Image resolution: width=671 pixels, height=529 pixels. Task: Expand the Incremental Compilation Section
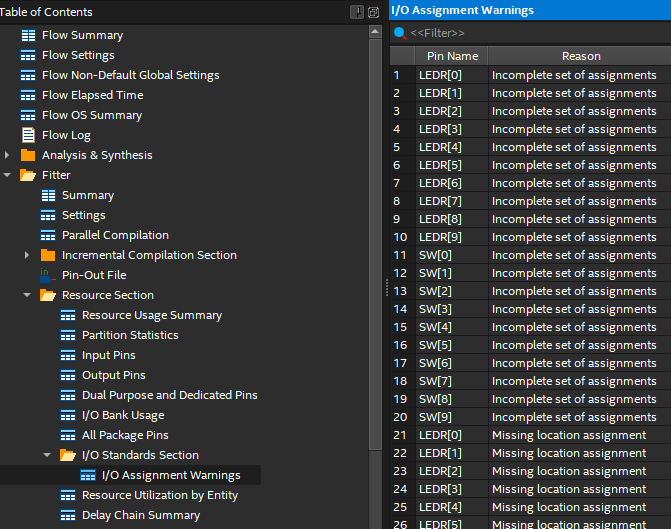point(28,255)
